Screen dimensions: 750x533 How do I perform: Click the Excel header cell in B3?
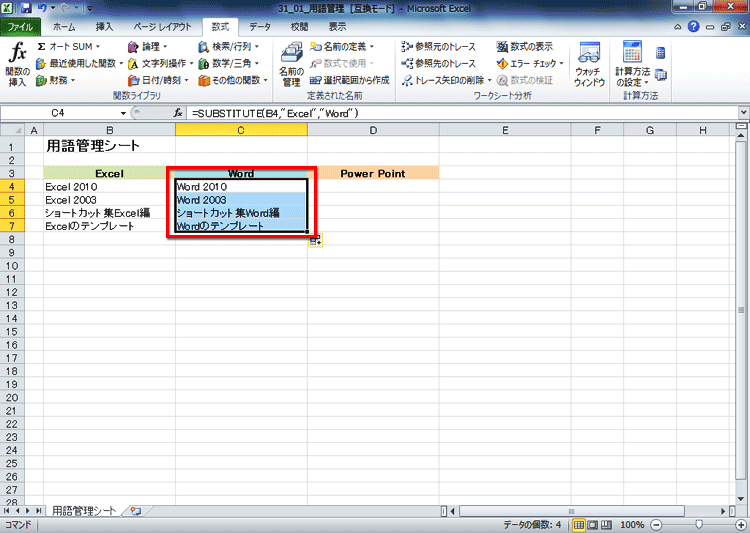coord(110,173)
